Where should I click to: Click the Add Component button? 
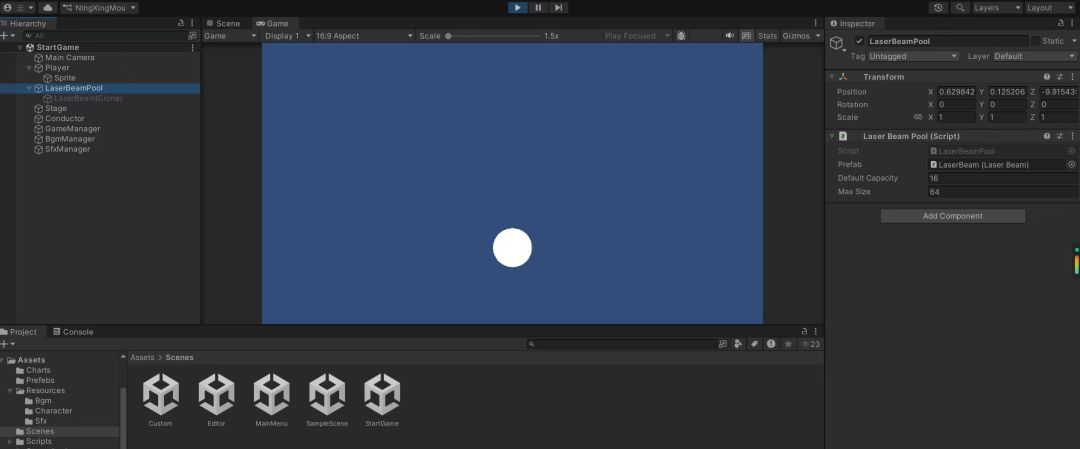[953, 216]
